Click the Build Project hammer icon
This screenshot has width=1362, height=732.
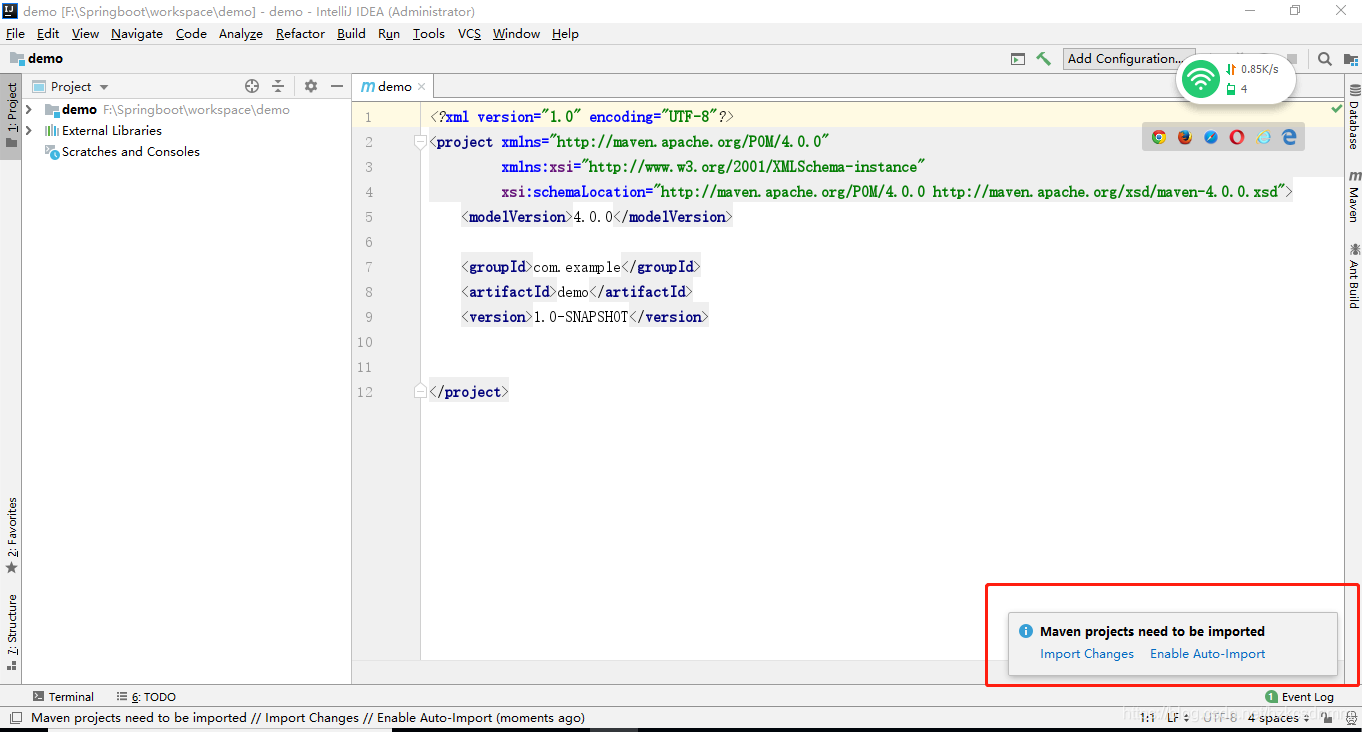click(1043, 59)
